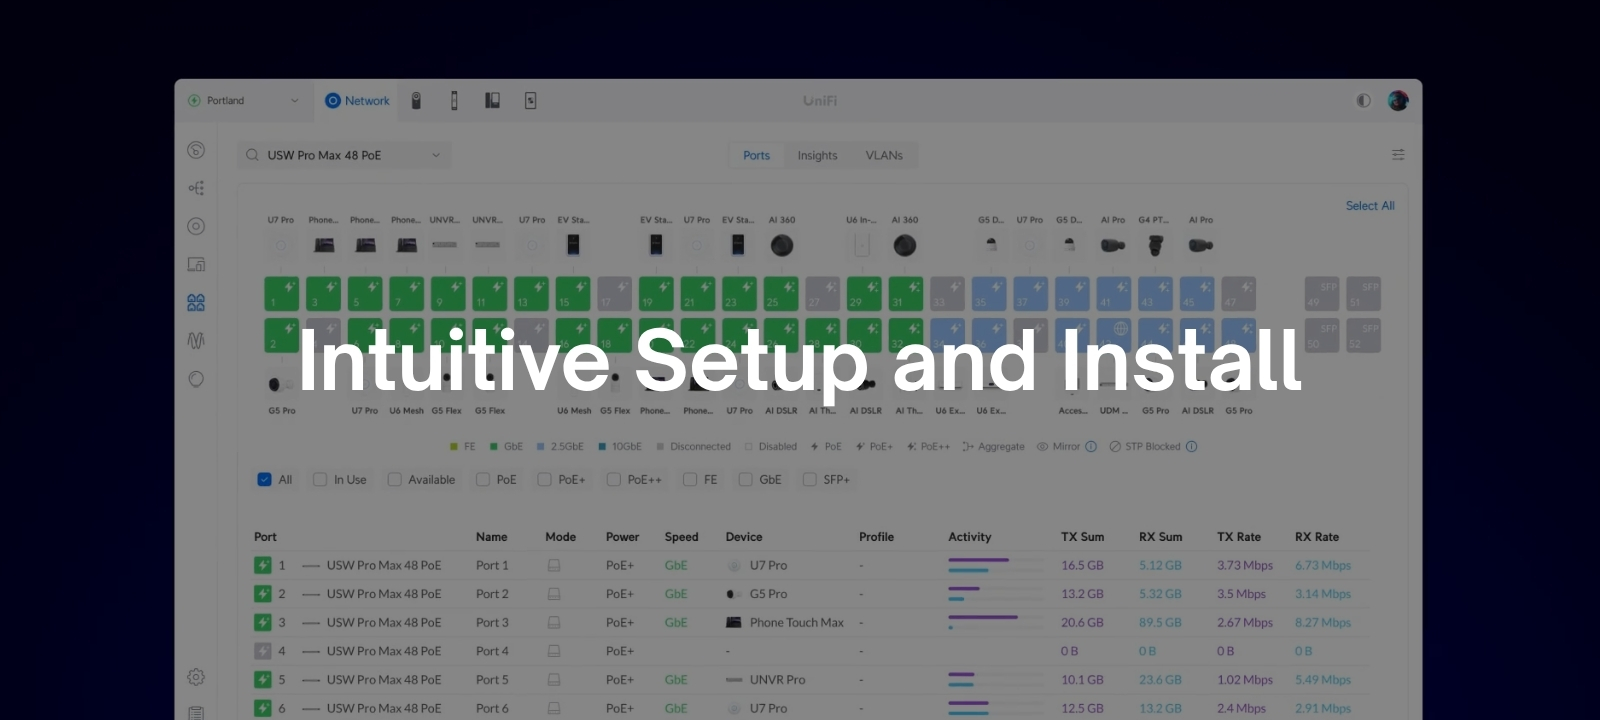Click the Port 4 name cell
This screenshot has width=1600, height=720.
point(492,651)
